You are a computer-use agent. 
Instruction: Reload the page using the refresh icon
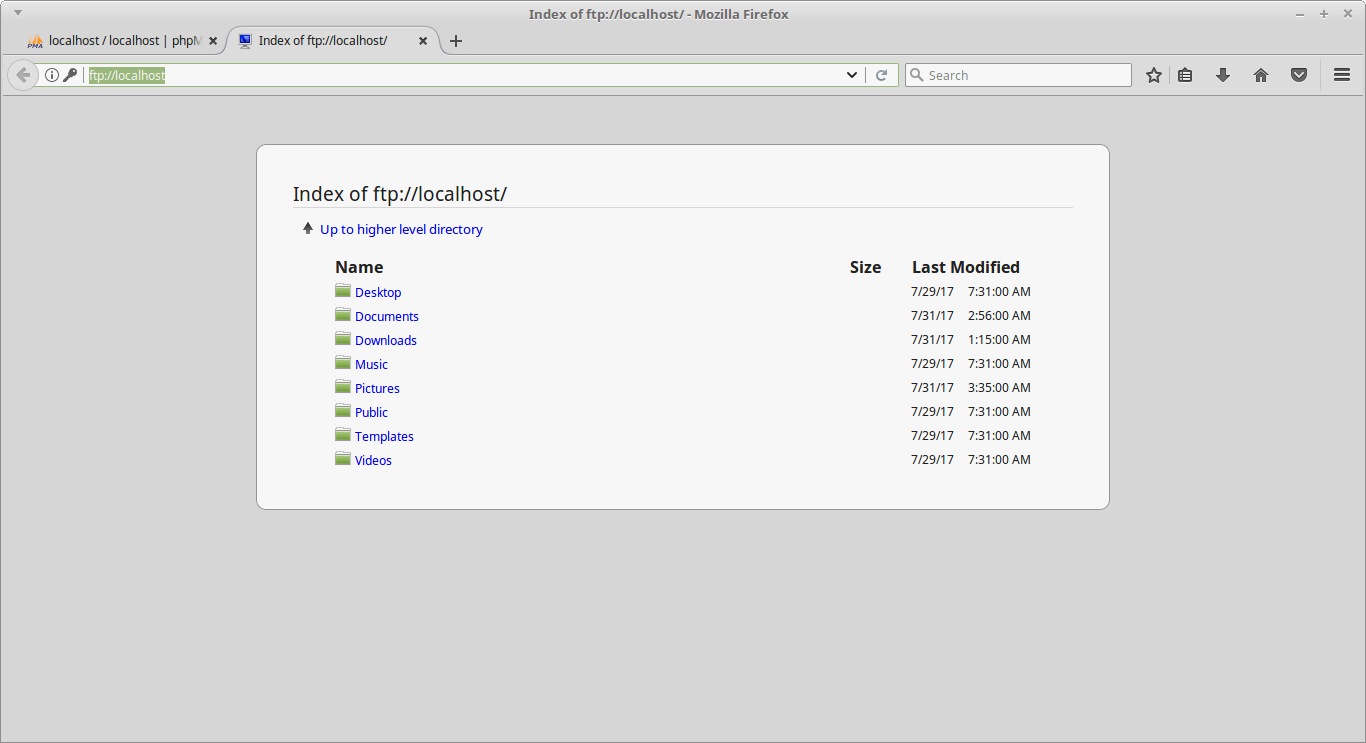point(882,74)
